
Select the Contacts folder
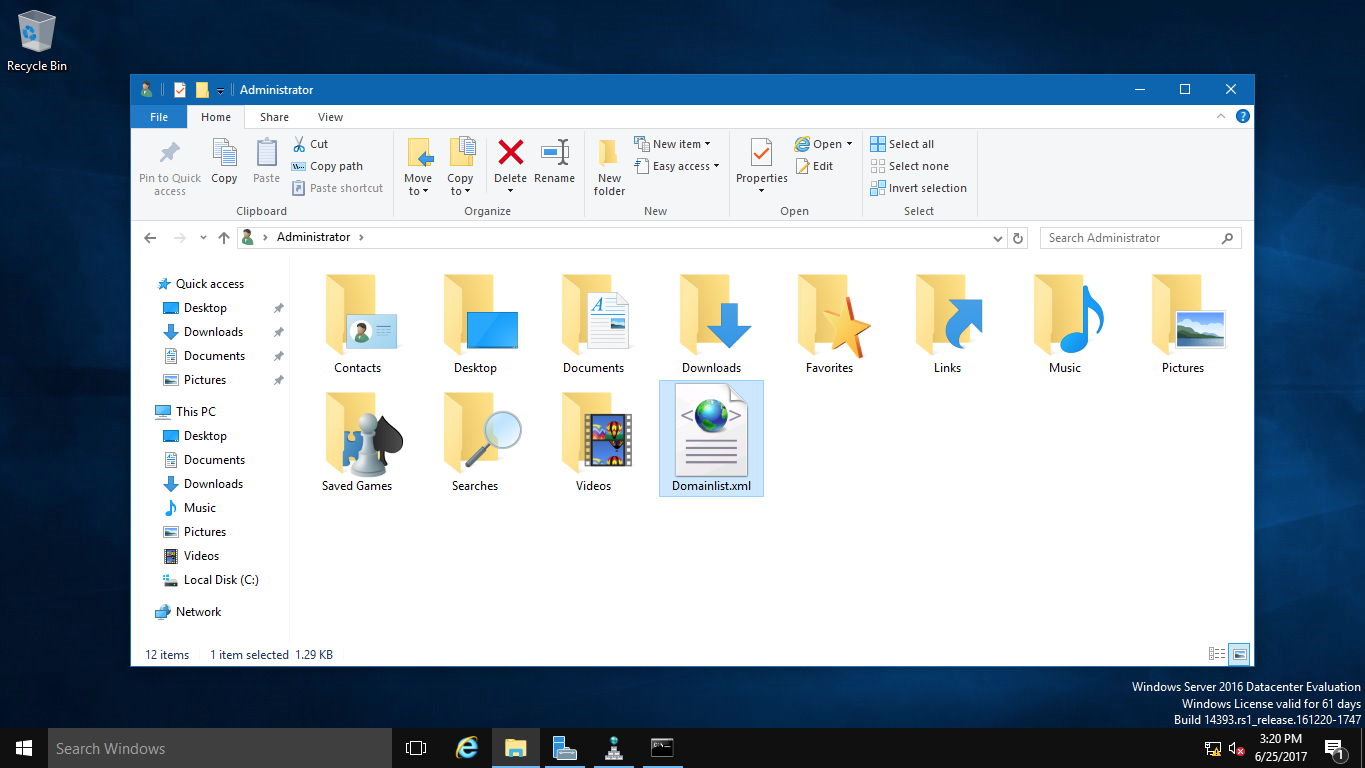coord(358,324)
